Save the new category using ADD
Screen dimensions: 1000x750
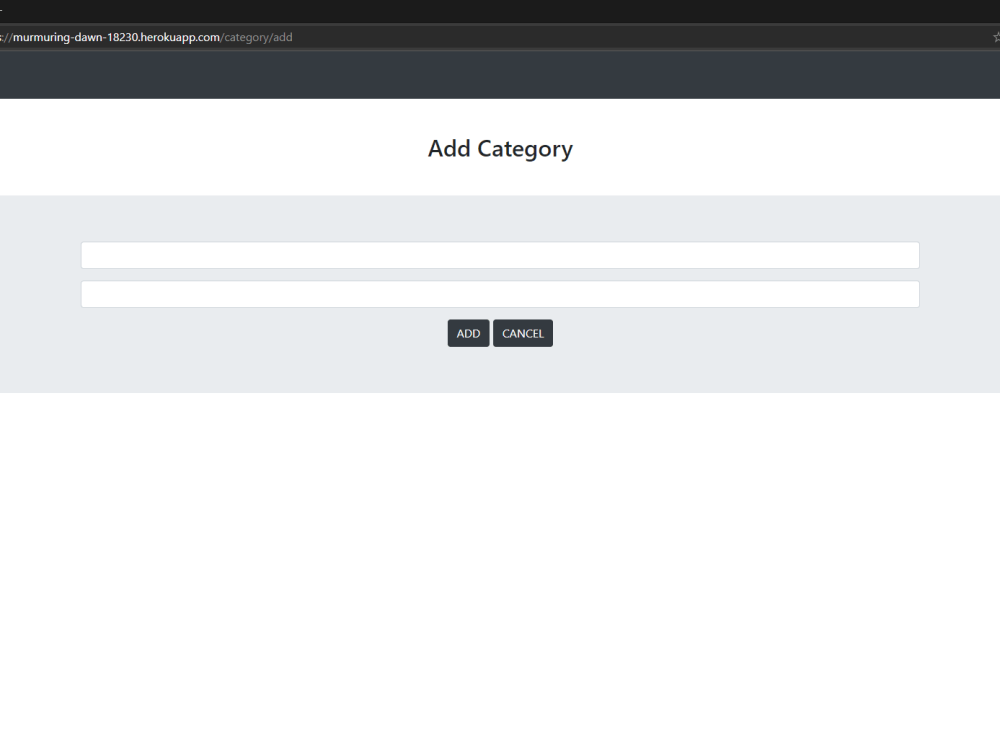[468, 333]
